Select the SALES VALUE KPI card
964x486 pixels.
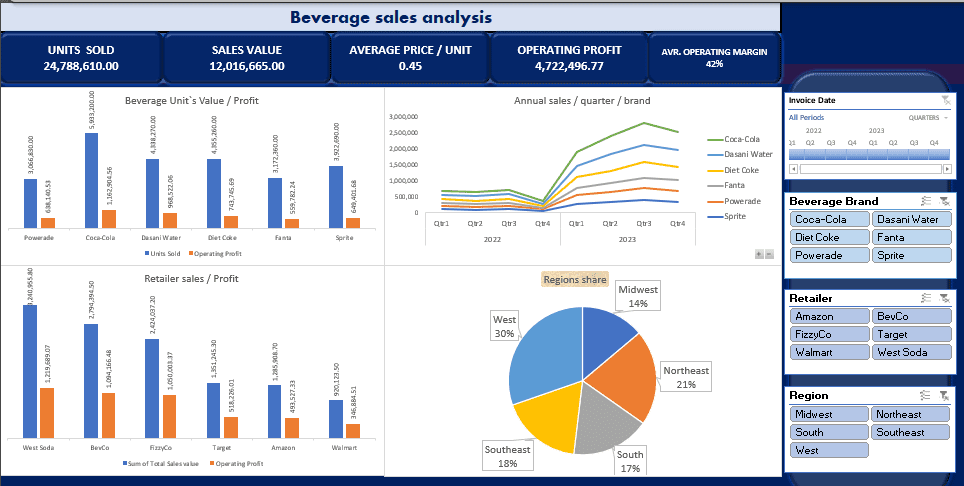tap(247, 58)
